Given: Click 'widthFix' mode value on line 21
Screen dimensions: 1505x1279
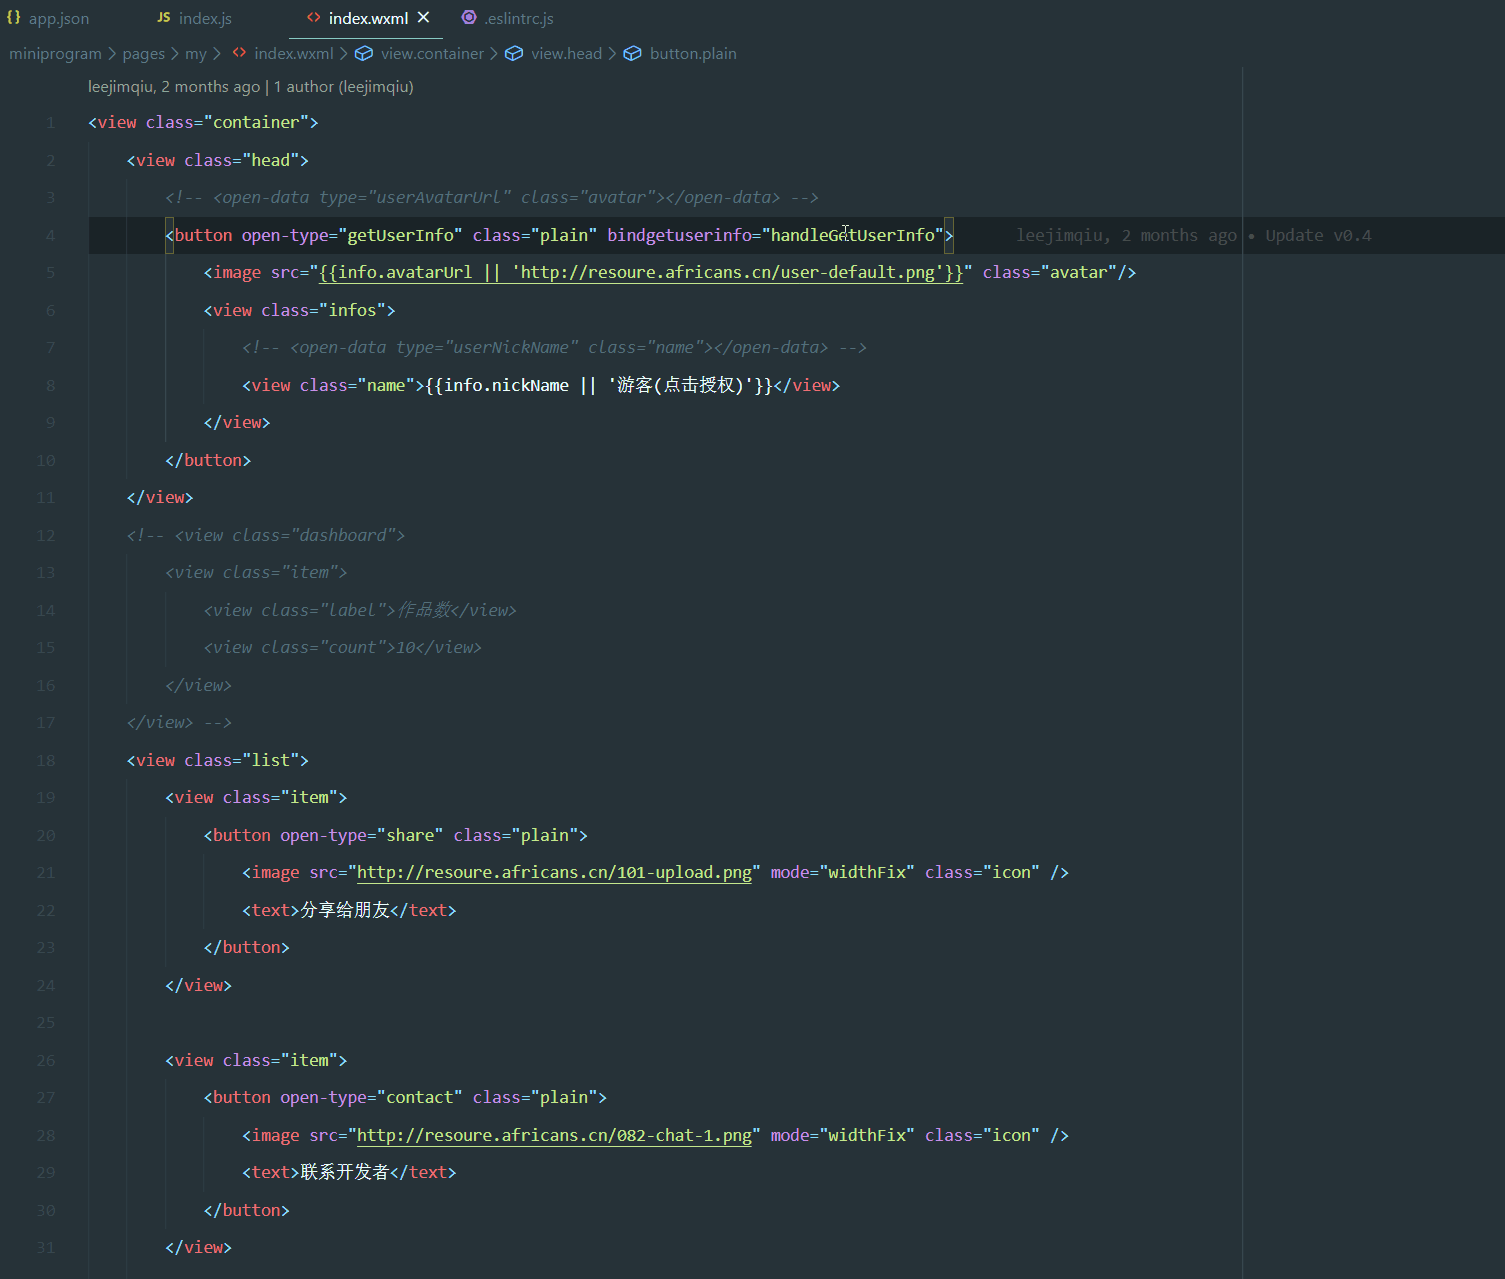Looking at the screenshot, I should click(x=867, y=872).
